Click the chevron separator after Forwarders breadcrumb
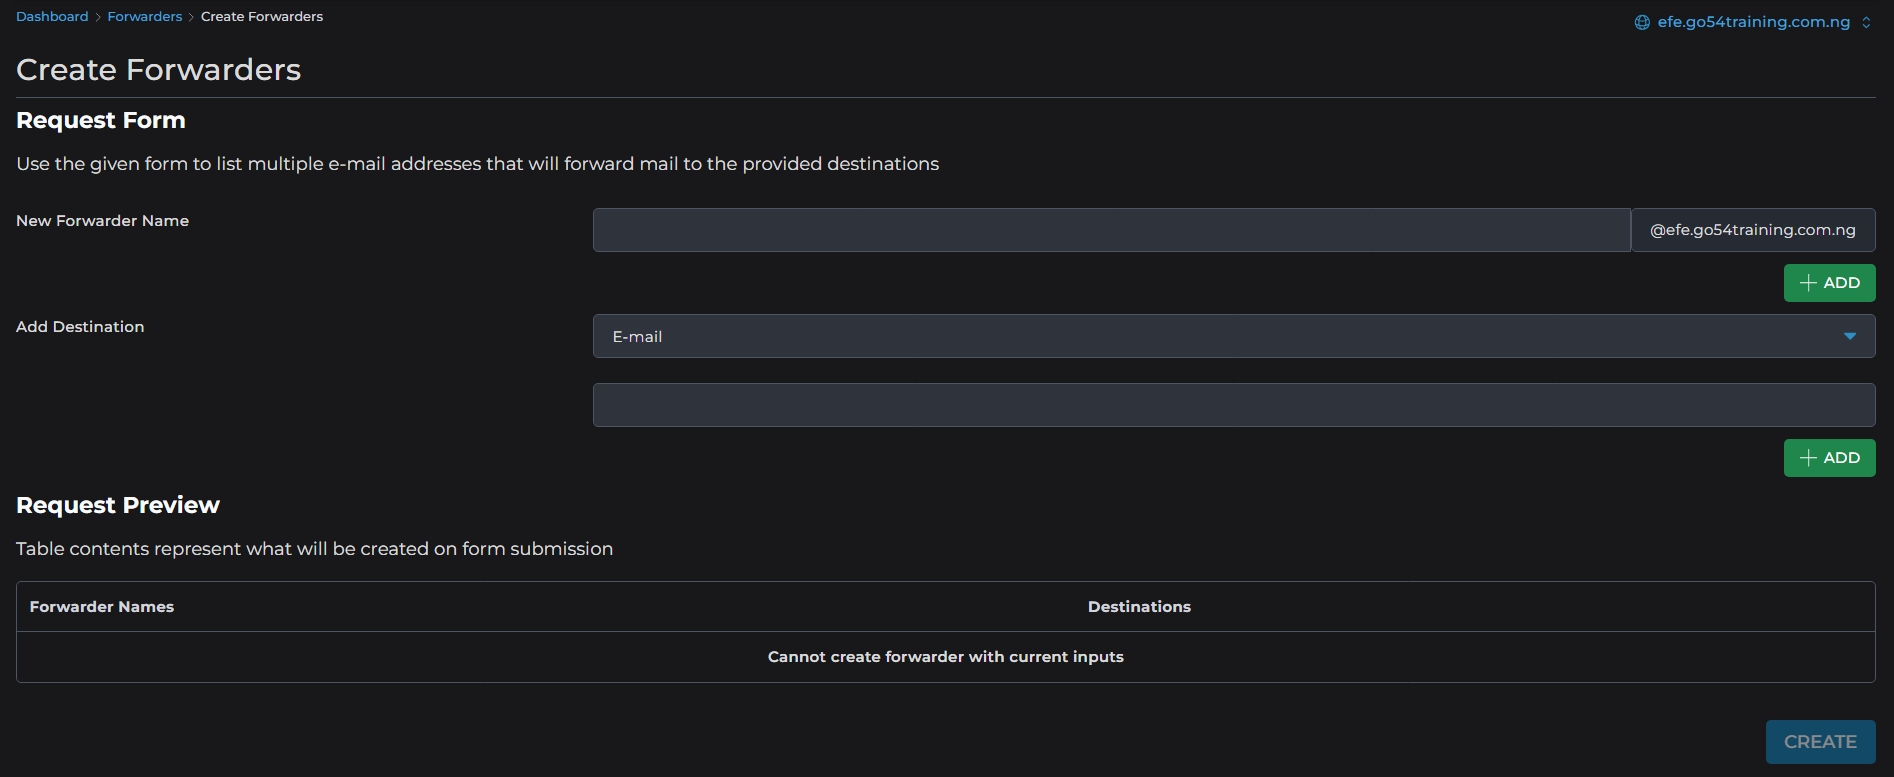This screenshot has height=777, width=1894. (x=191, y=17)
